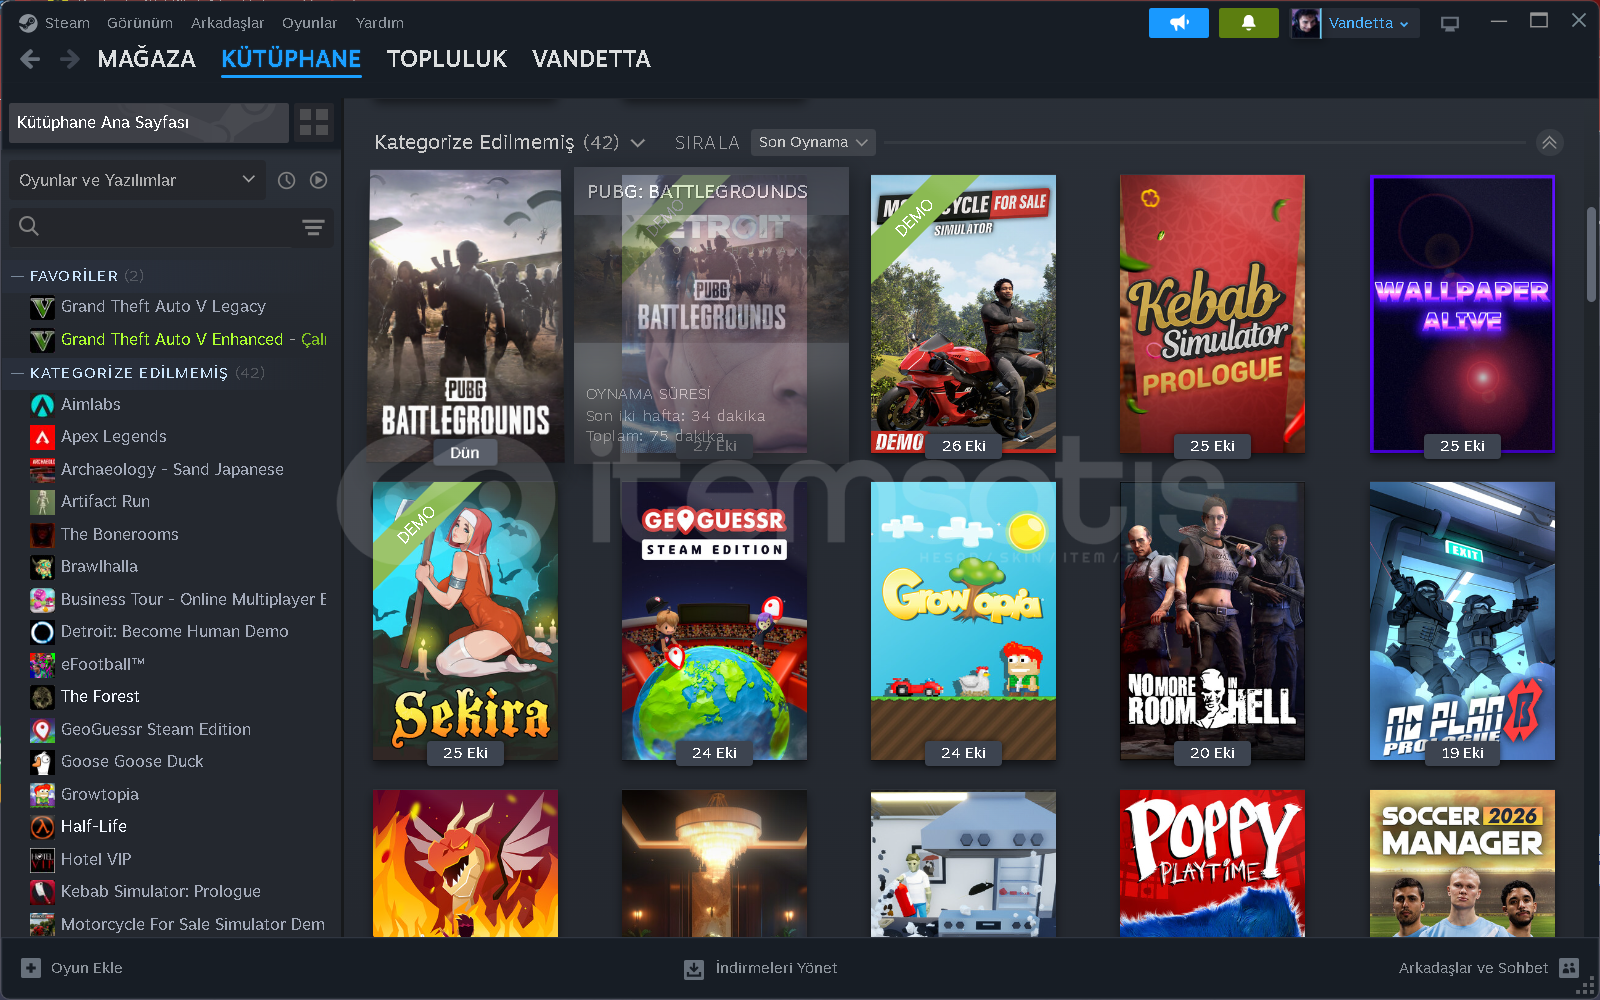Viewport: 1600px width, 1000px height.
Task: Open the VANDETTA profile tab
Action: click(591, 59)
